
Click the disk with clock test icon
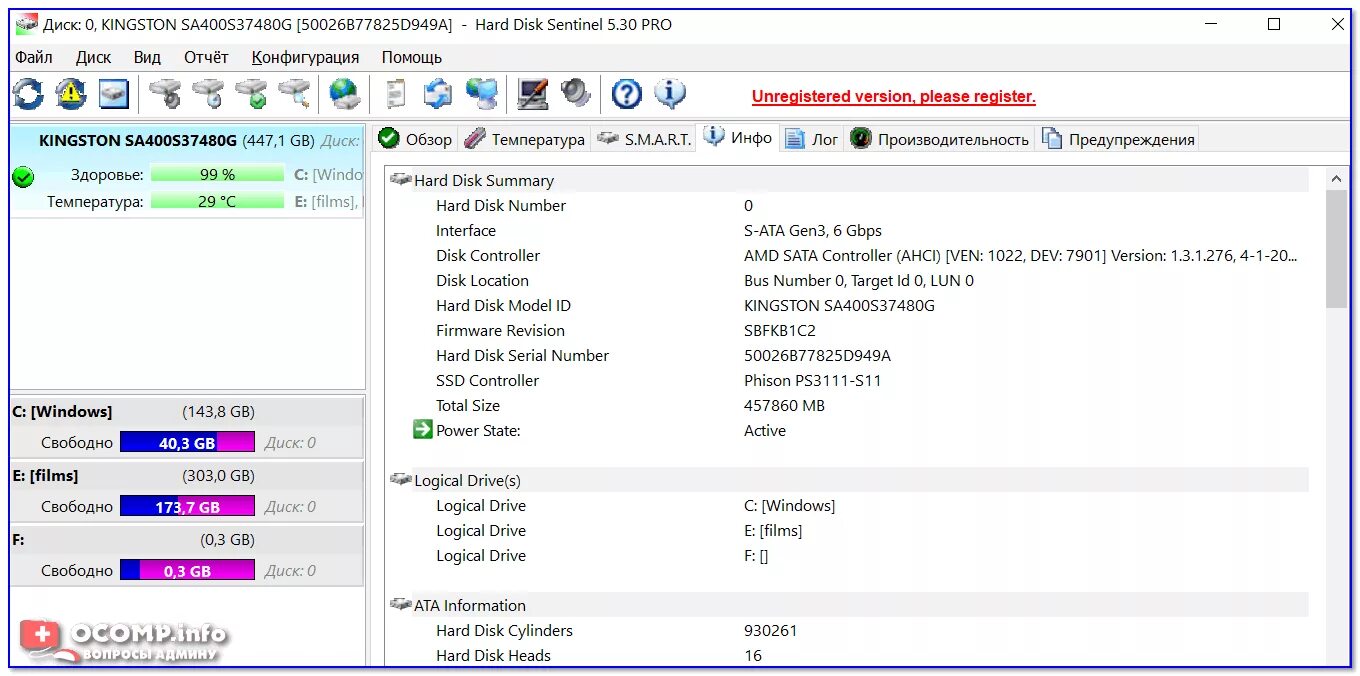pyautogui.click(x=208, y=95)
